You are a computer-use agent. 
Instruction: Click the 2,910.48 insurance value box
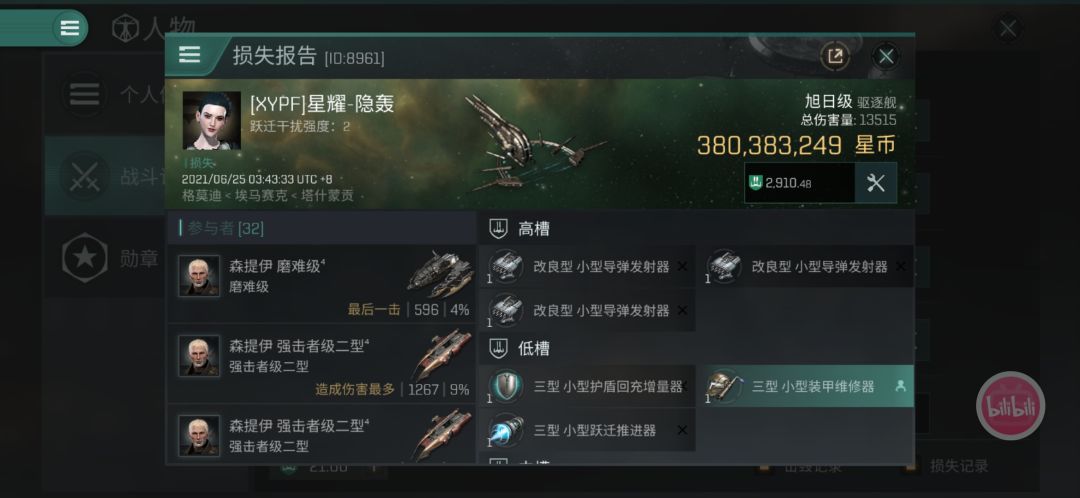click(x=800, y=183)
